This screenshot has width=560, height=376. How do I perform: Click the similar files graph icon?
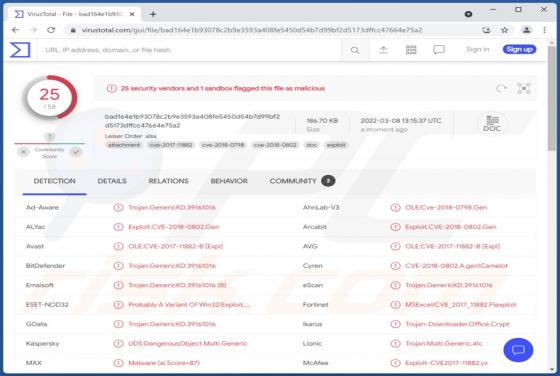524,88
